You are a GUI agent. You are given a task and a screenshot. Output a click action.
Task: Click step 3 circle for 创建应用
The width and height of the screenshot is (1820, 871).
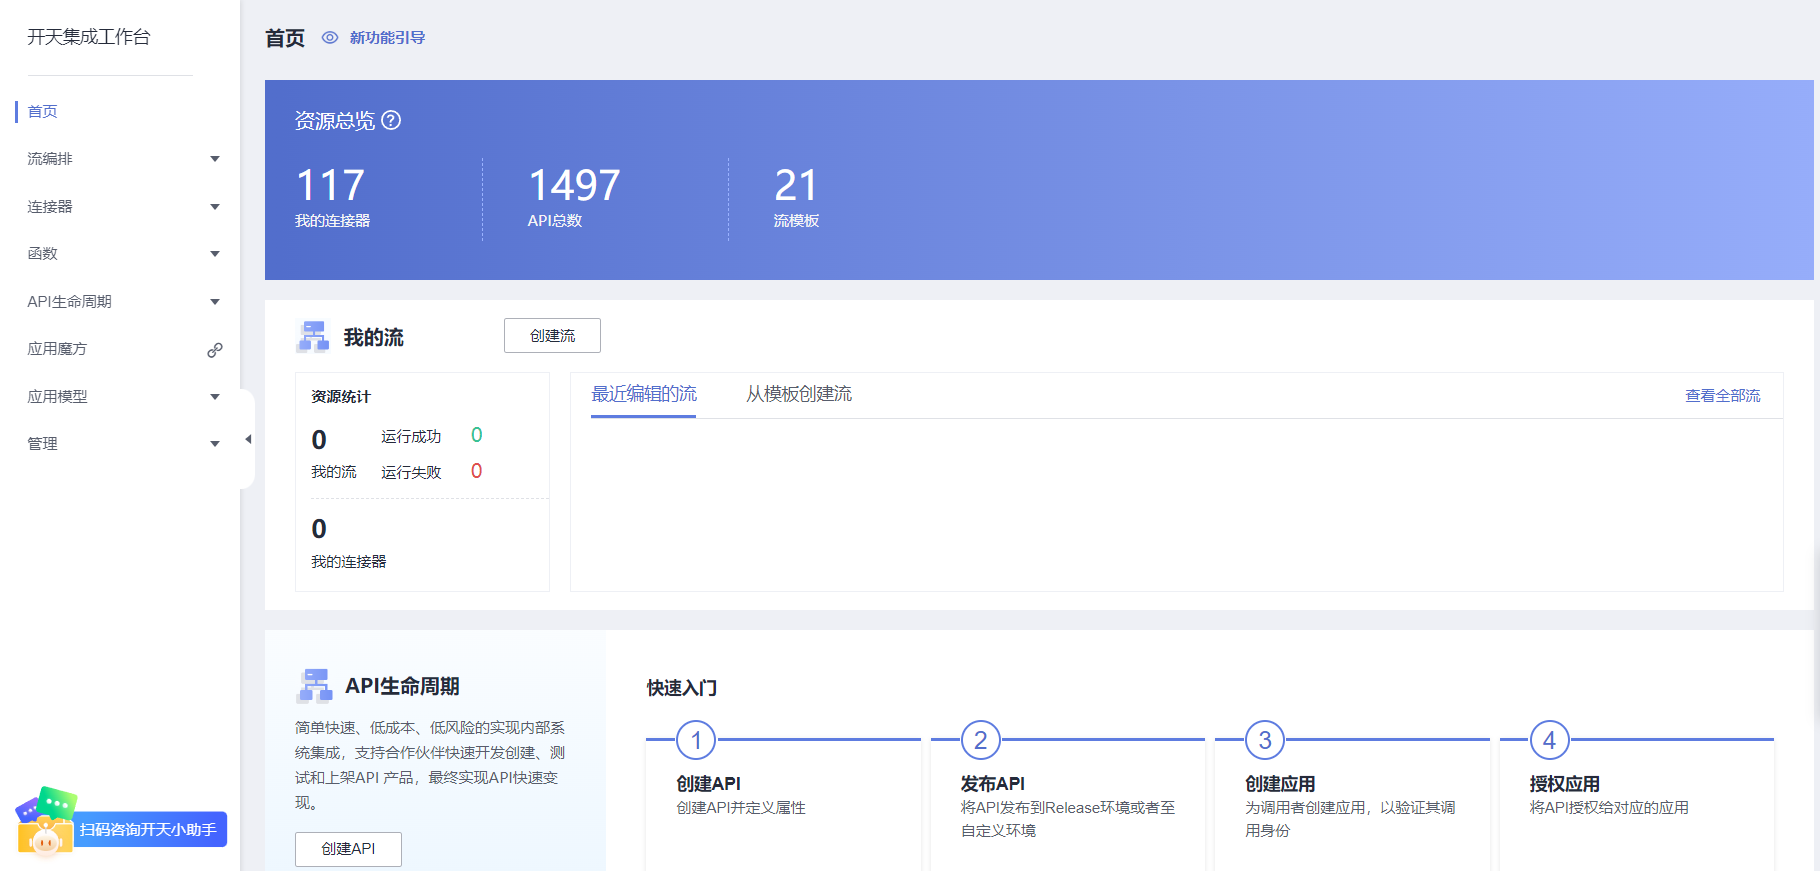coord(1265,741)
